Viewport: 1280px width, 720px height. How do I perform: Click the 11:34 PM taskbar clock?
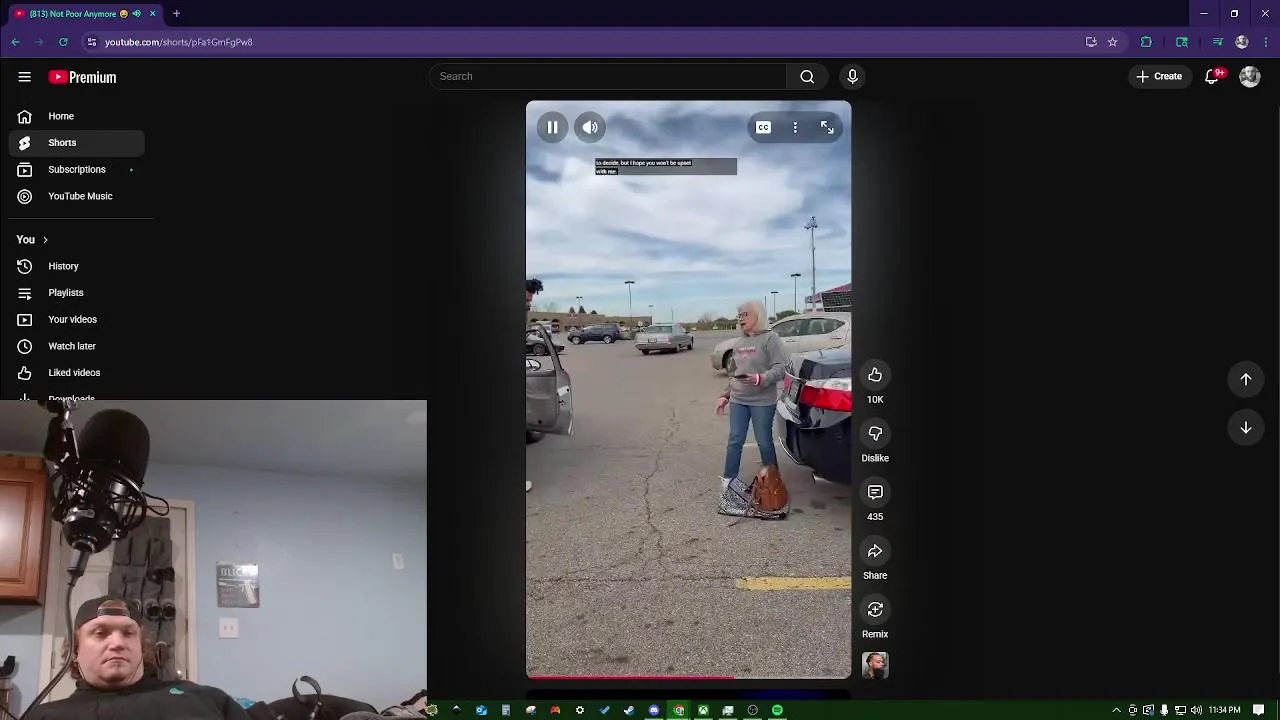coord(1224,710)
